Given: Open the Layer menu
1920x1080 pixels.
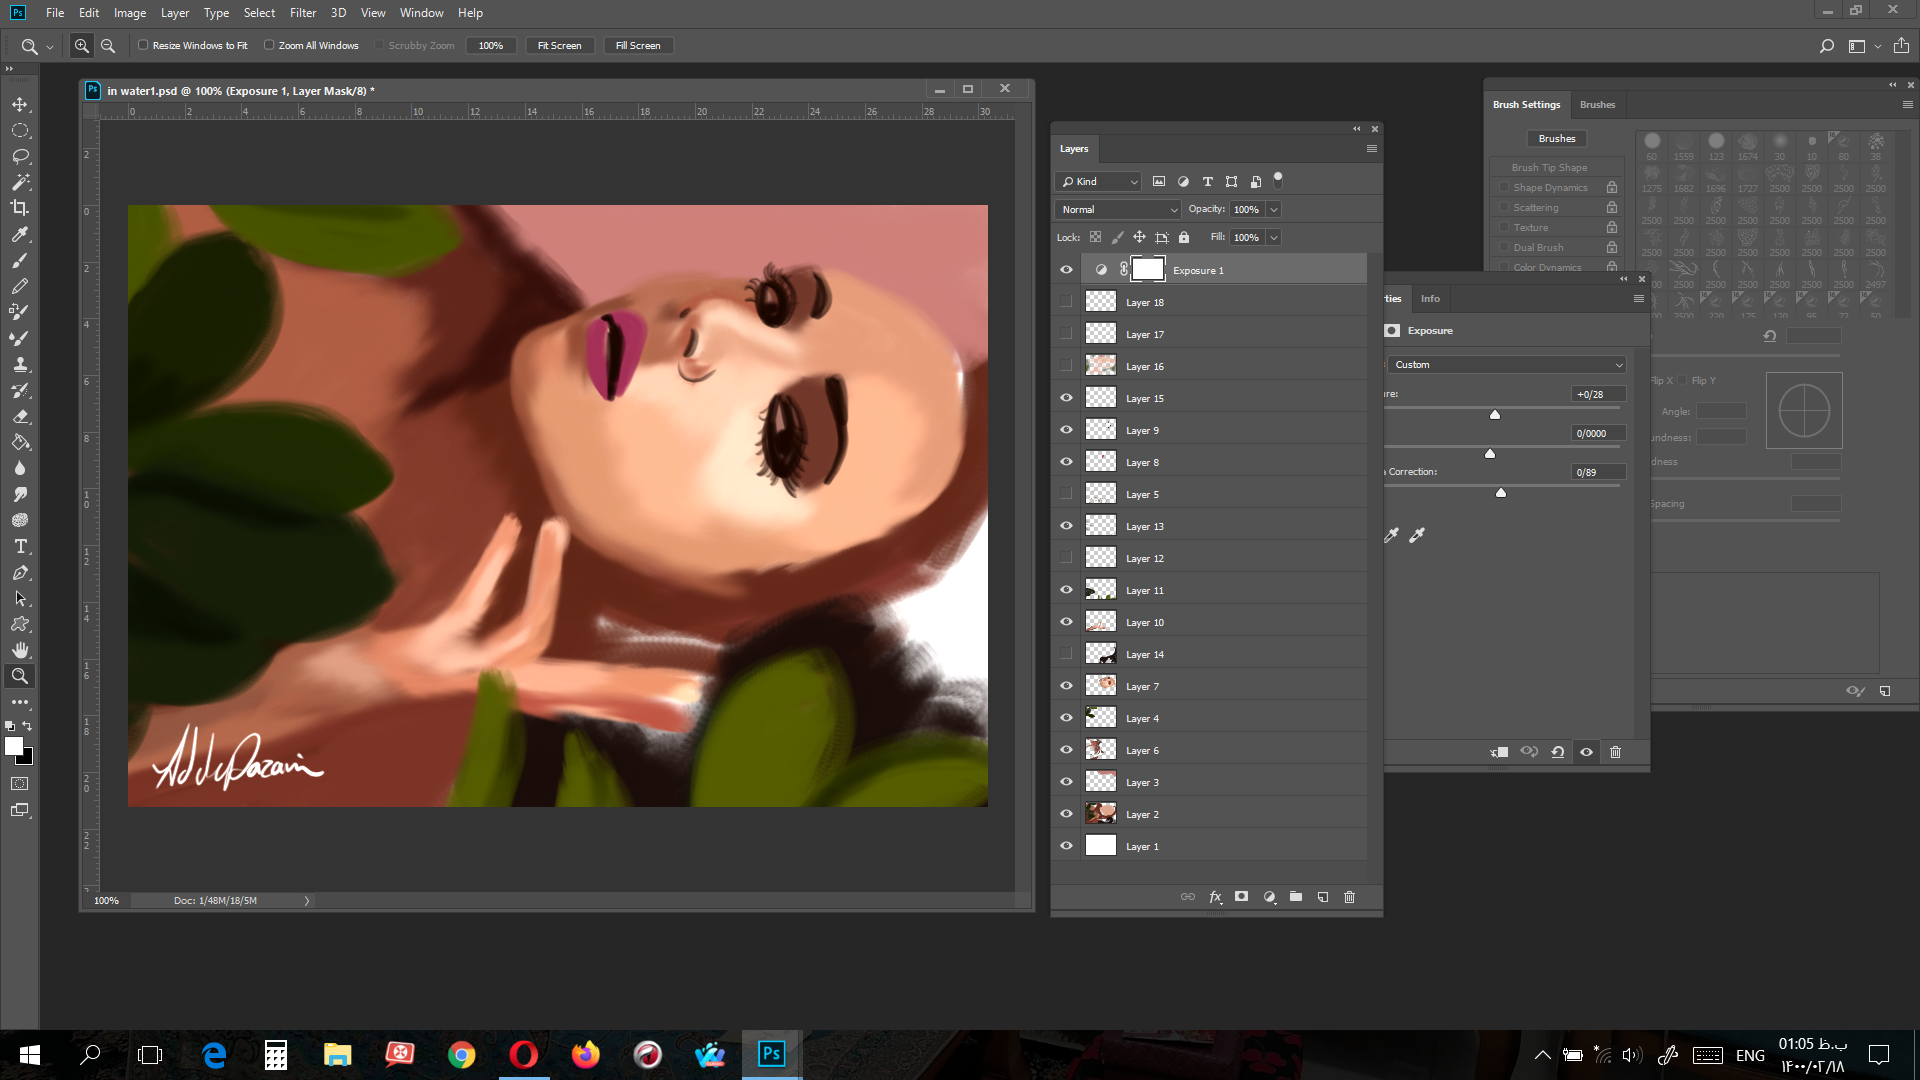Looking at the screenshot, I should coord(175,13).
